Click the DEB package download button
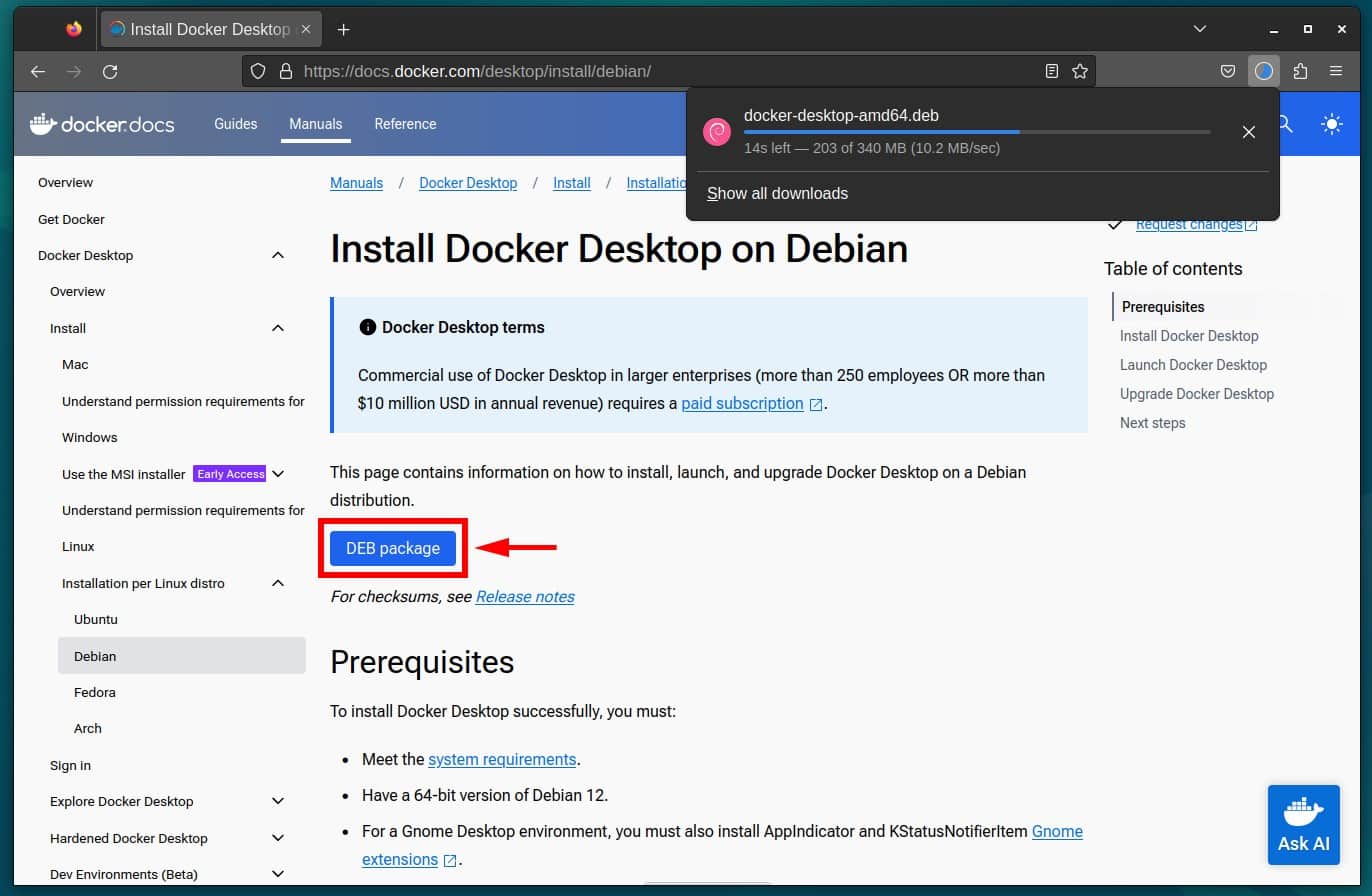Screen dimensions: 1372x896 pyautogui.click(x=392, y=548)
